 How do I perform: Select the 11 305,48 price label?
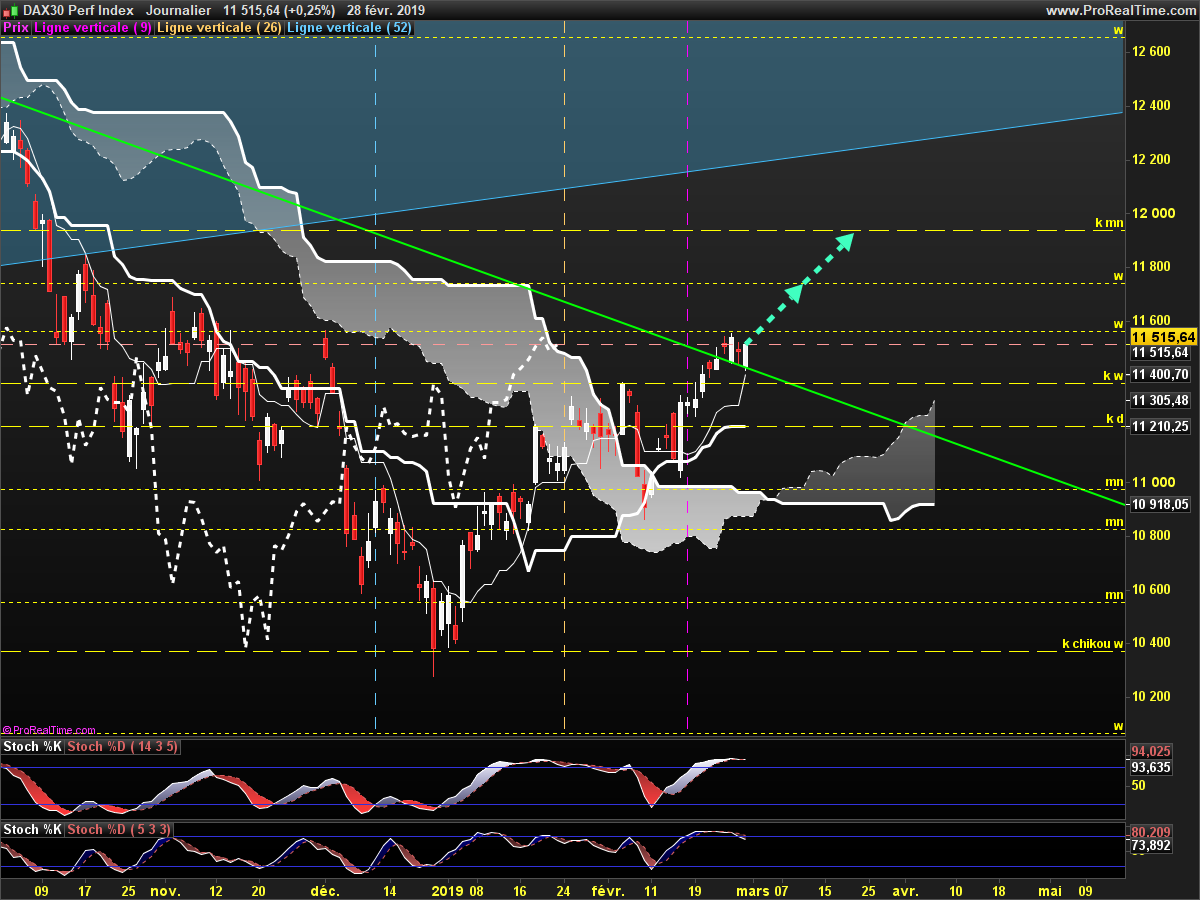coord(1160,400)
